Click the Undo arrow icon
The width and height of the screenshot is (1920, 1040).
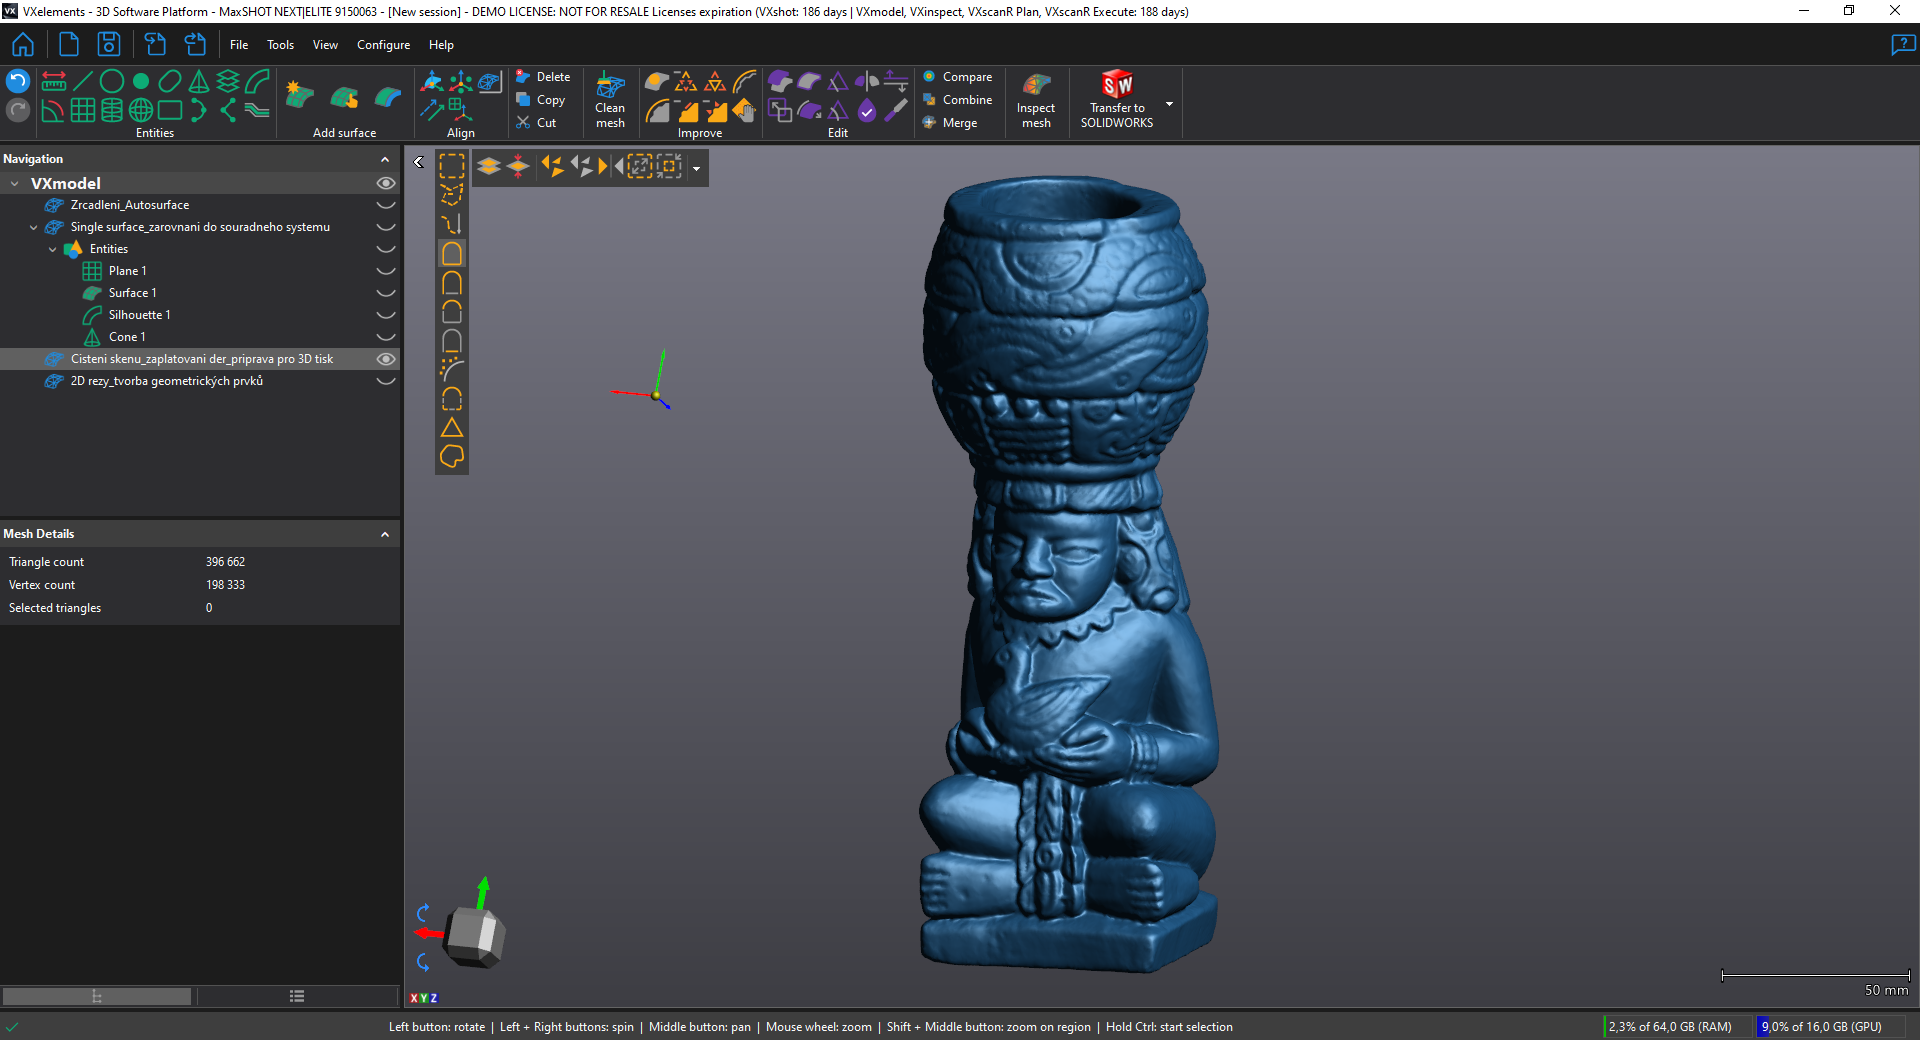18,81
